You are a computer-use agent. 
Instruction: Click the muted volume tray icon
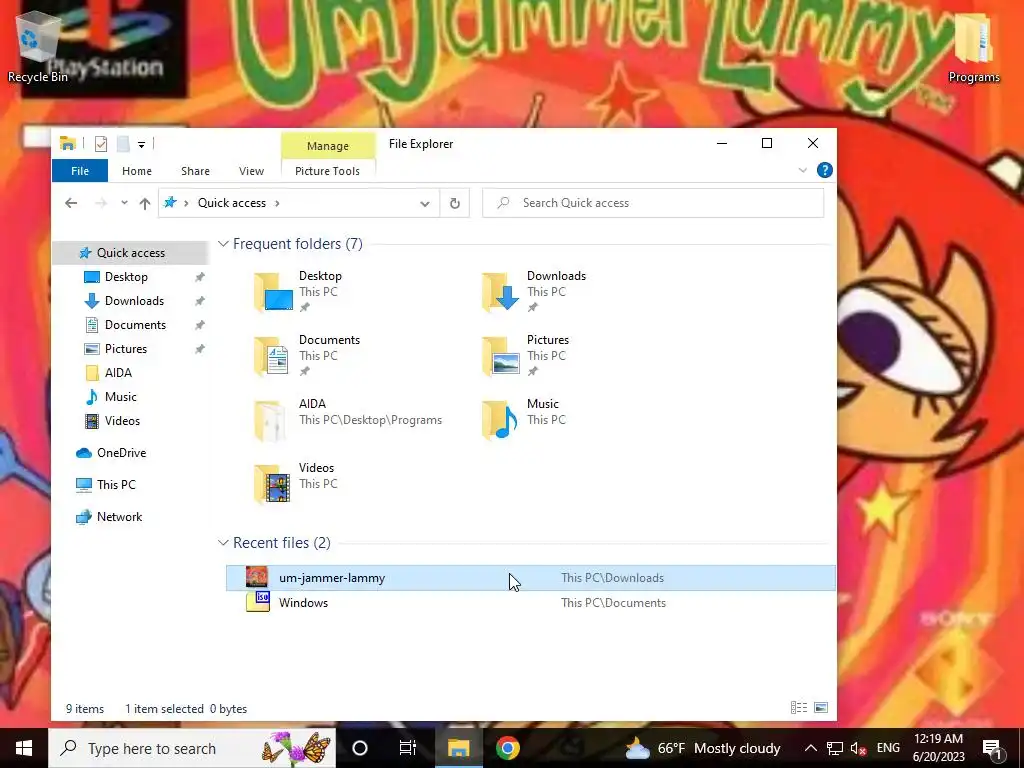pyautogui.click(x=859, y=748)
